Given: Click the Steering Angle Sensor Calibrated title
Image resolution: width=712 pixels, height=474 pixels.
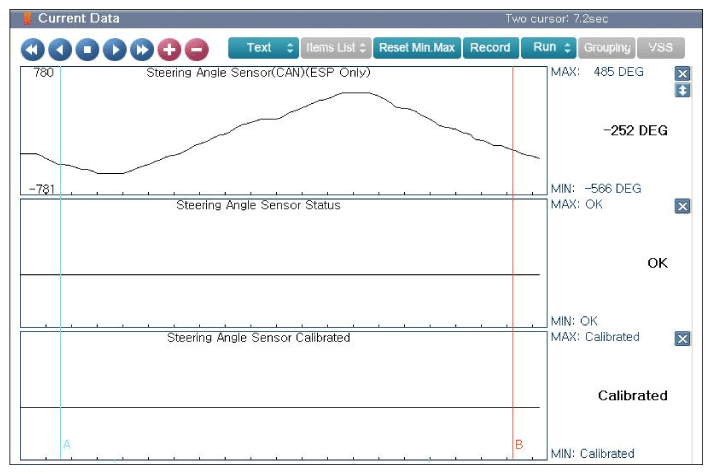Looking at the screenshot, I should click(258, 338).
